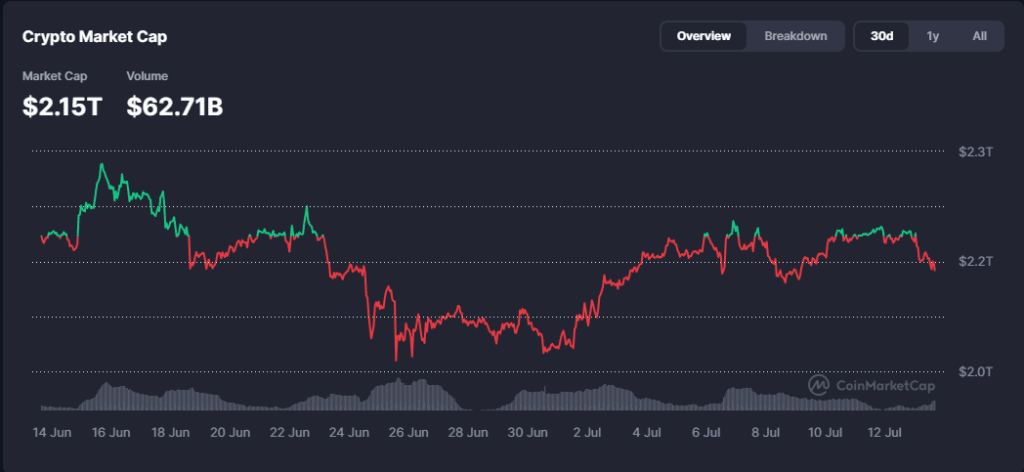Click the 2 Jul date label
1024x472 pixels.
click(588, 432)
